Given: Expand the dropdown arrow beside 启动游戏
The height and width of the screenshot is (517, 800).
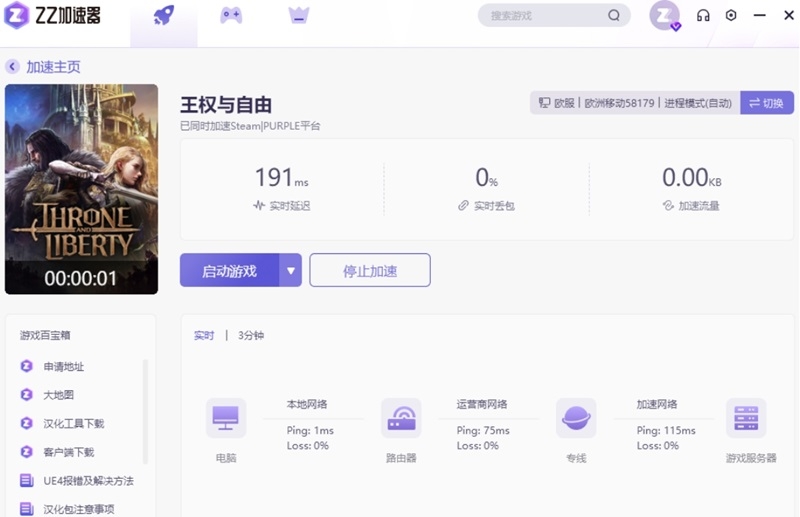Looking at the screenshot, I should pos(291,270).
